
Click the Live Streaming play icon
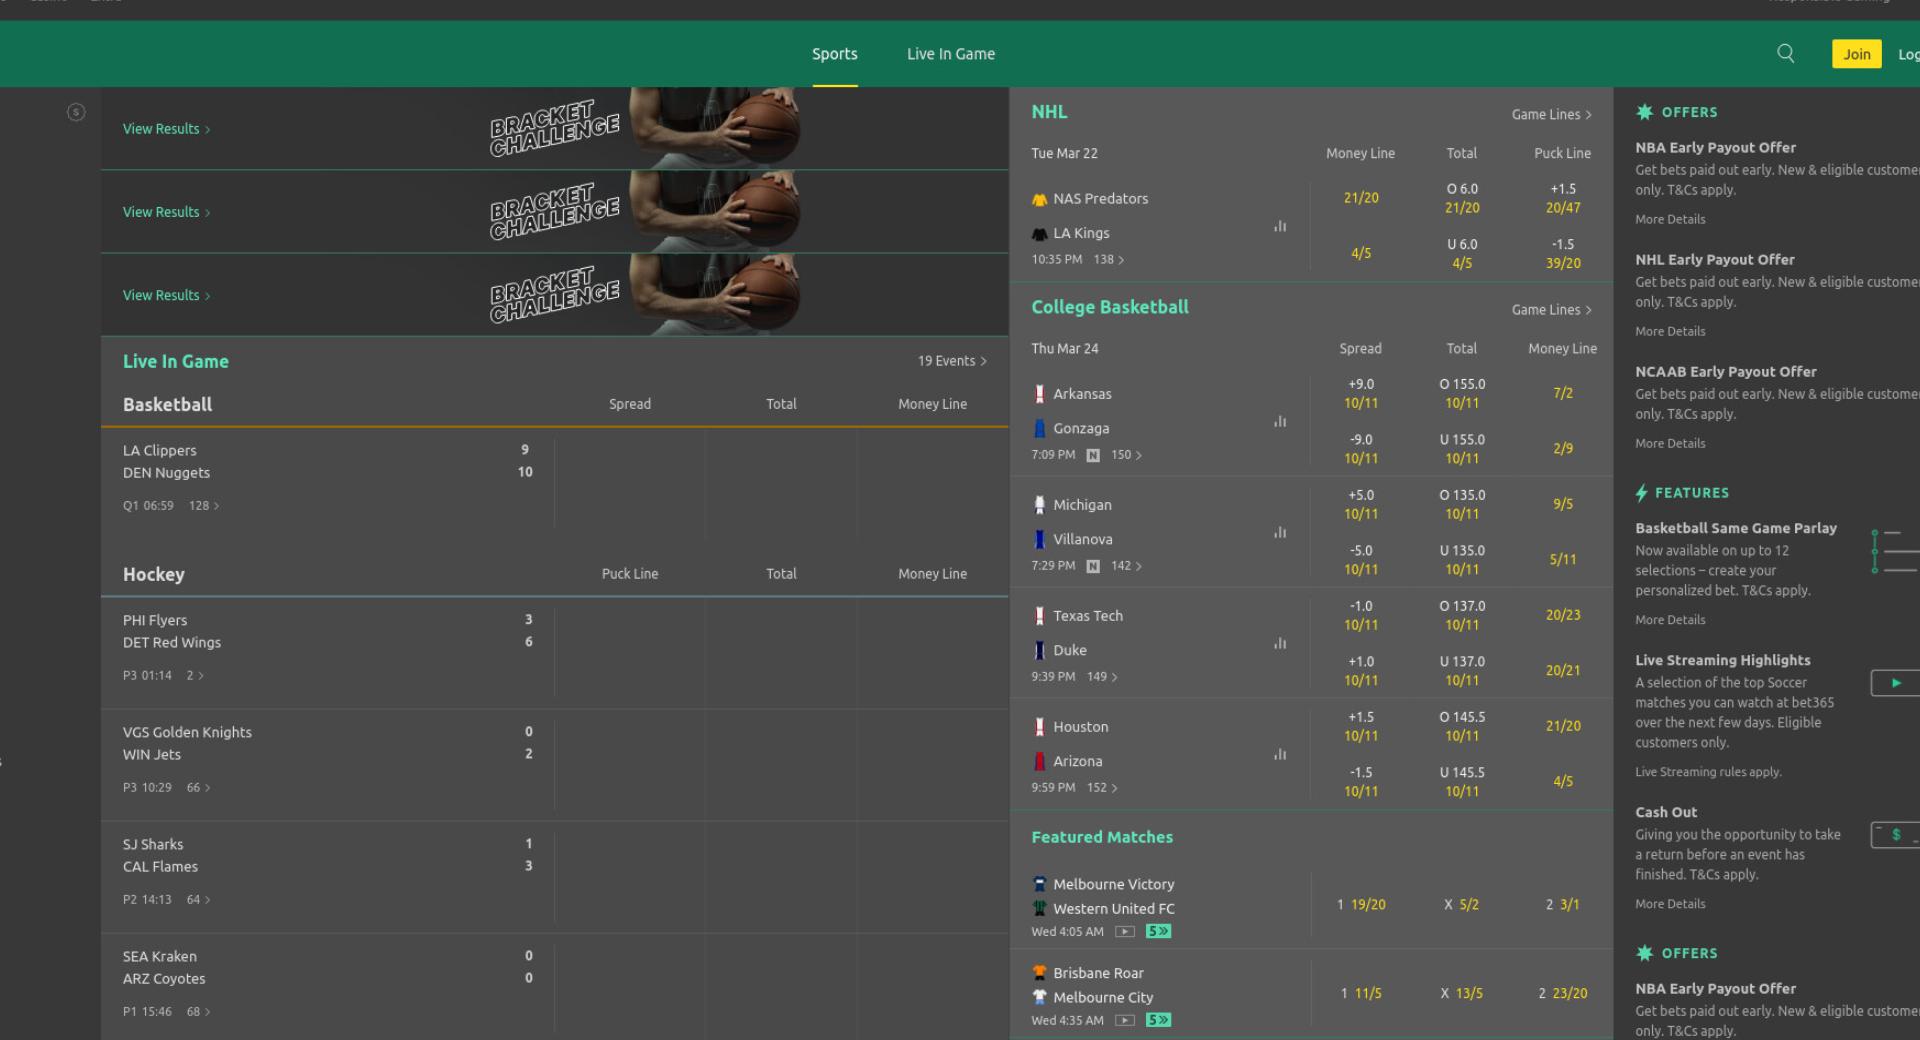[1895, 683]
